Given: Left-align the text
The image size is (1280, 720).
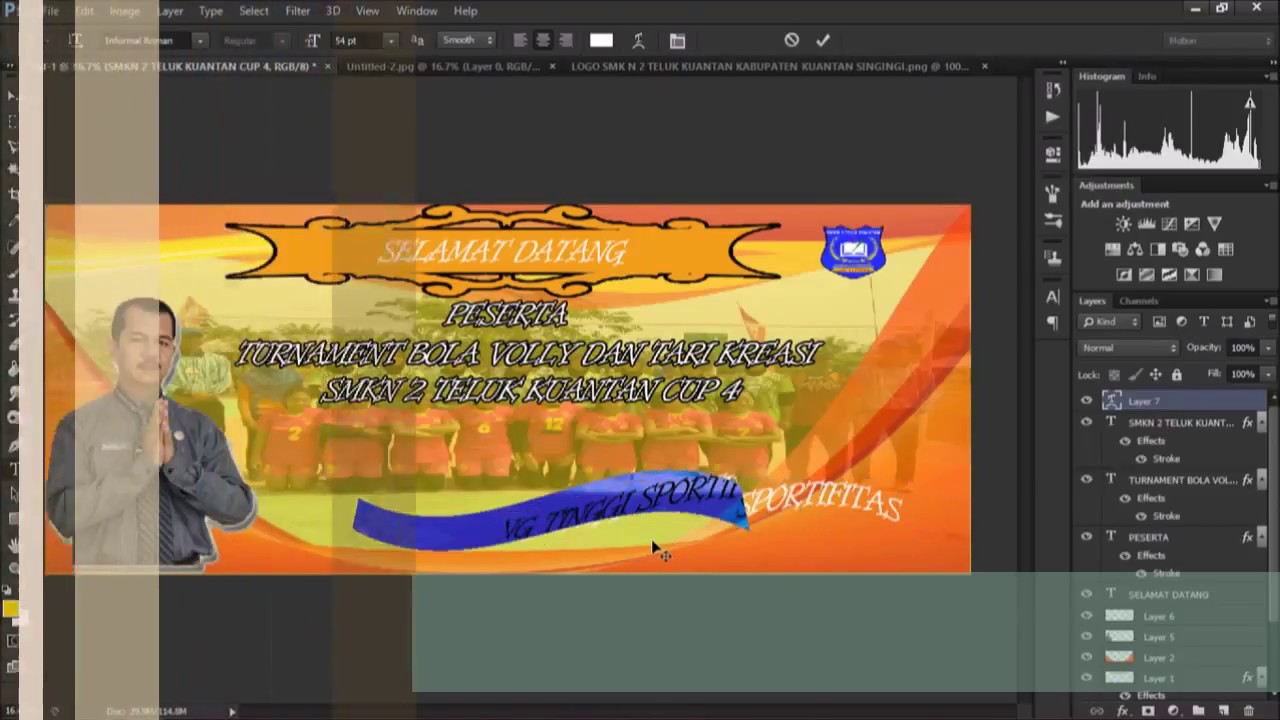Looking at the screenshot, I should [520, 41].
